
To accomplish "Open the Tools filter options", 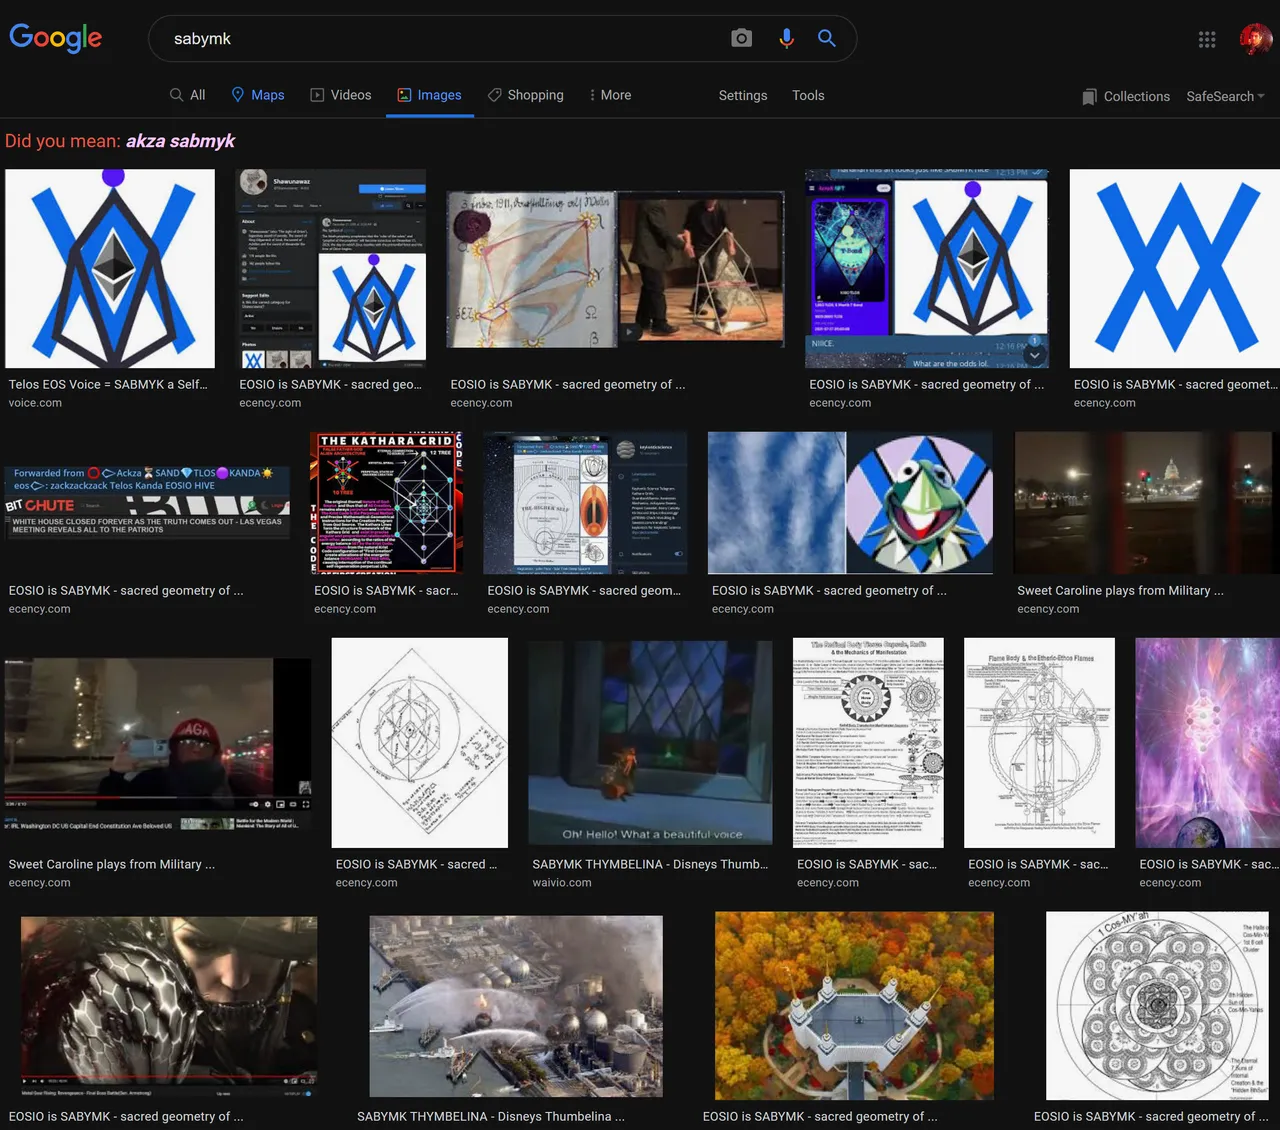I will coord(808,95).
